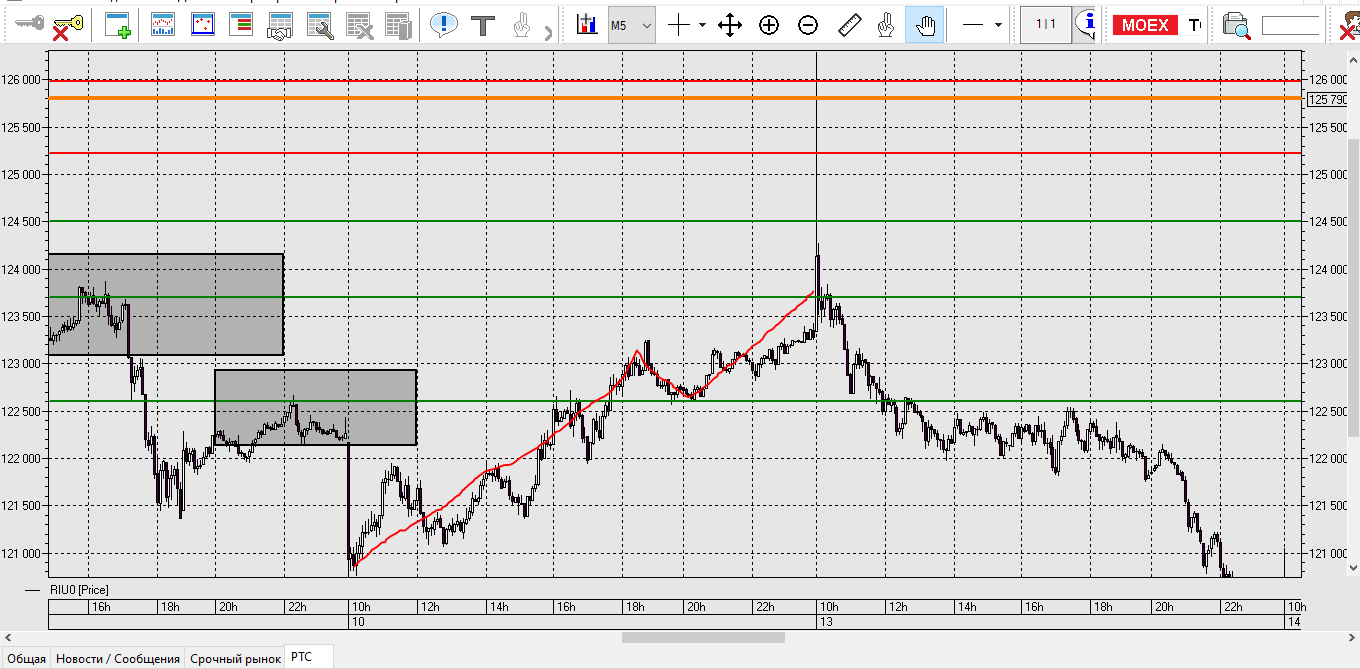The width and height of the screenshot is (1360, 669).
Task: Click the 1|1 scale button
Action: pos(1045,25)
